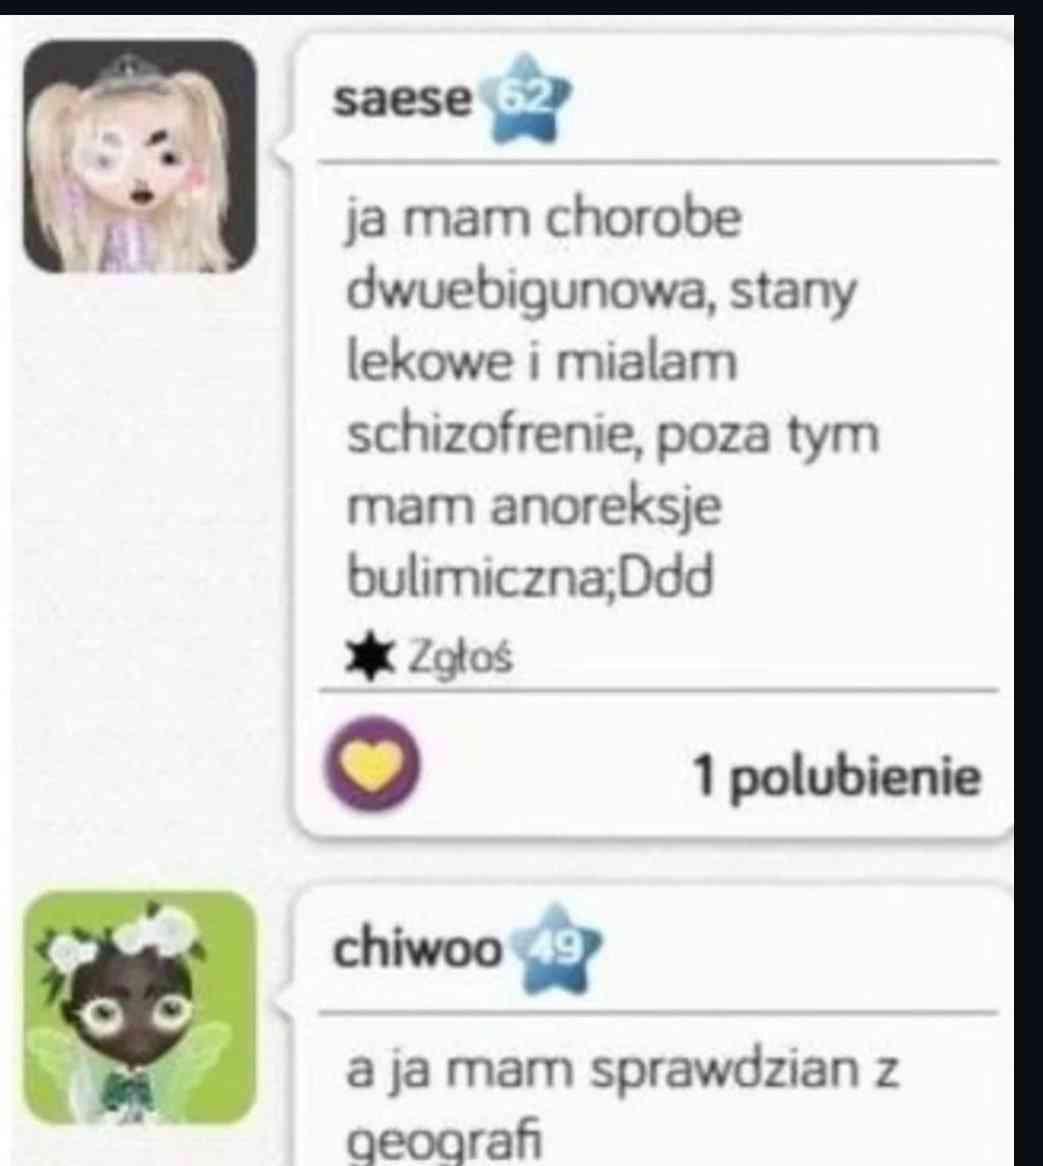The image size is (1043, 1166).
Task: Click the 'dwuebigunowa, stany' line of the comment
Action: click(601, 292)
